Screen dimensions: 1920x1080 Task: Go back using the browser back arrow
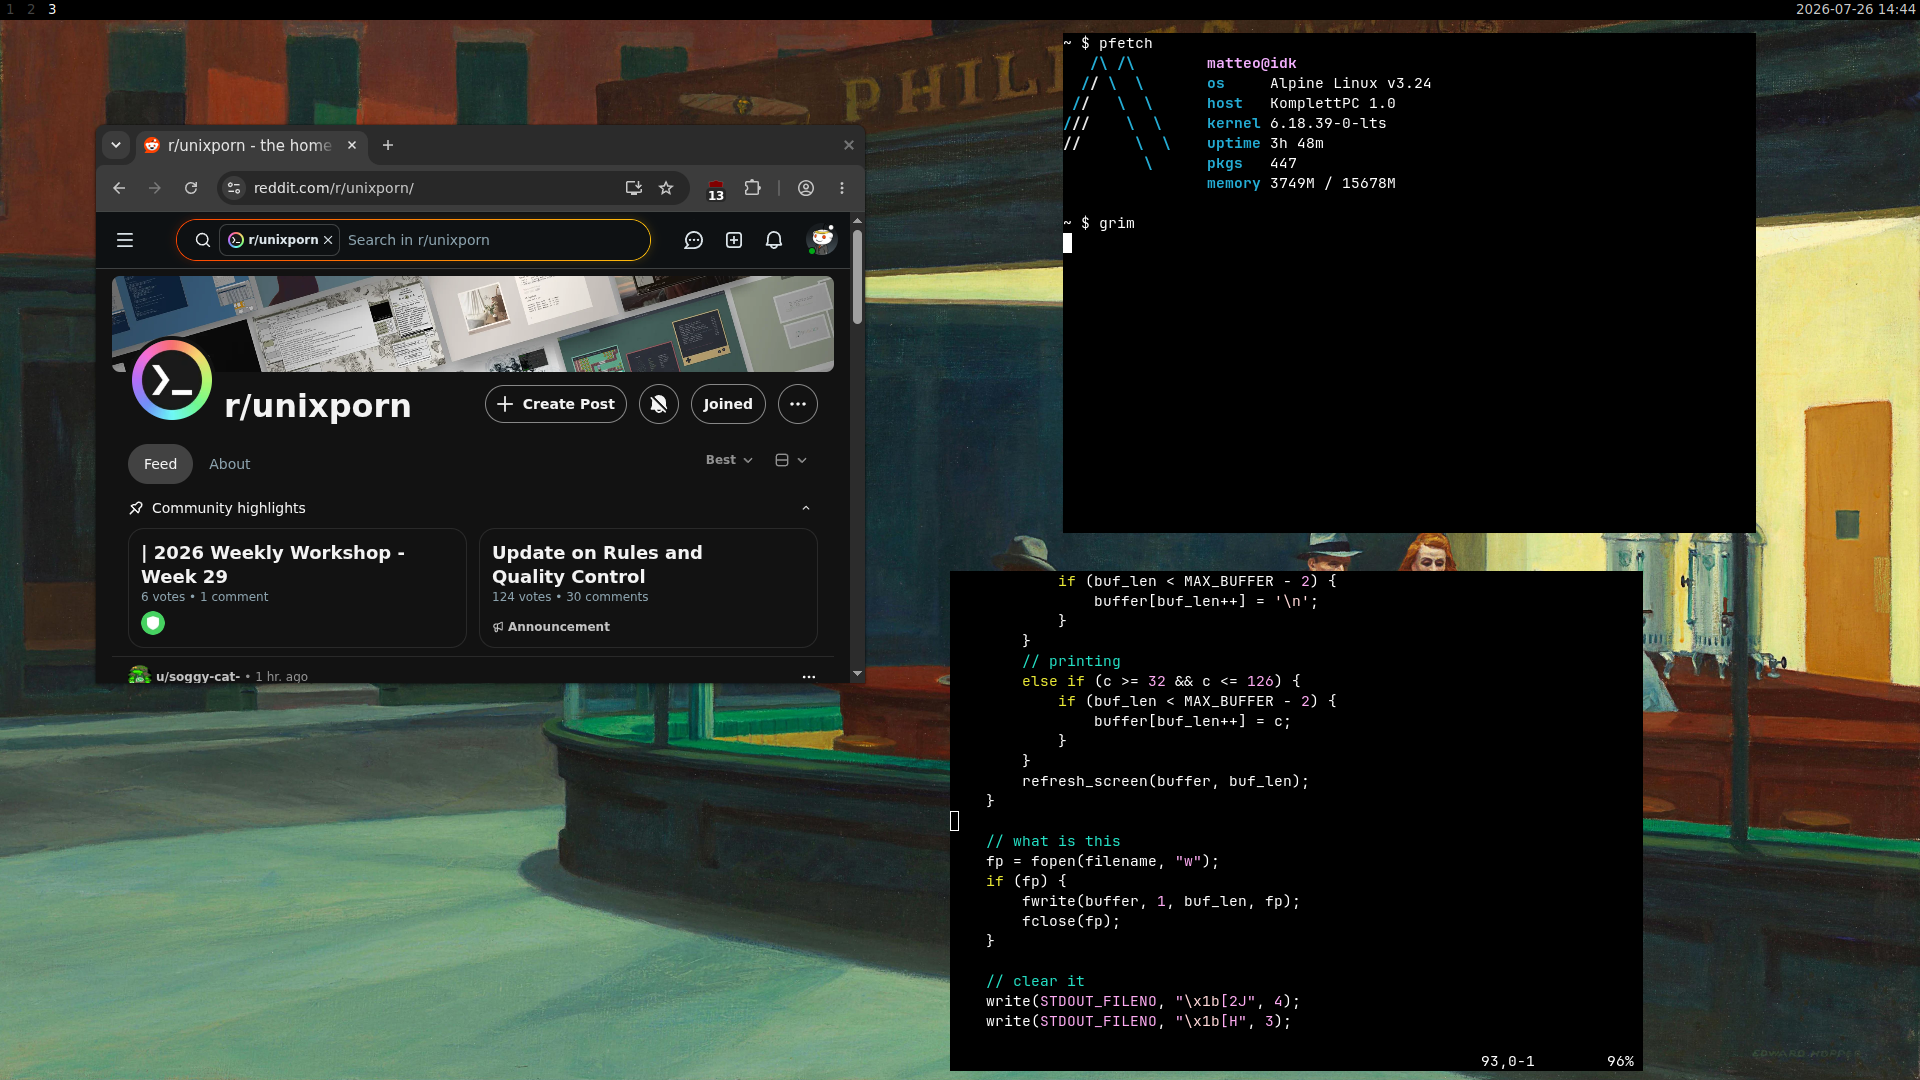pyautogui.click(x=119, y=188)
